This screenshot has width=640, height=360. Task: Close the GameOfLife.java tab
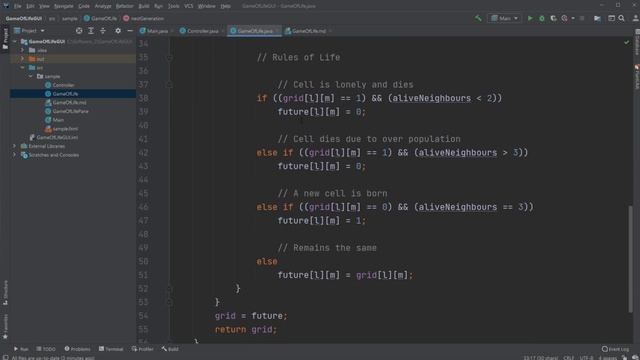[278, 31]
